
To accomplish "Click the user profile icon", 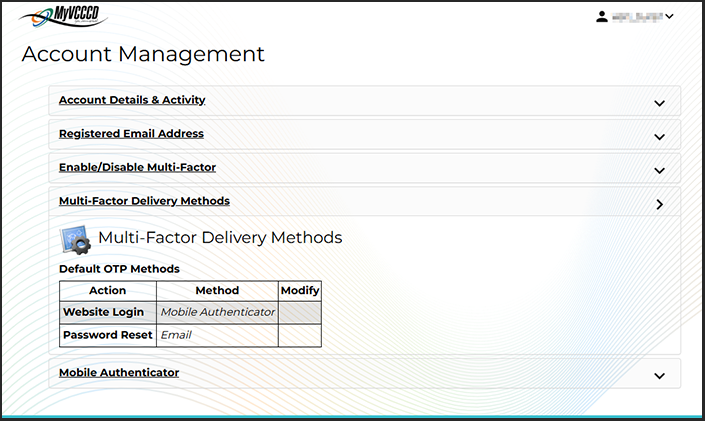I will click(602, 17).
